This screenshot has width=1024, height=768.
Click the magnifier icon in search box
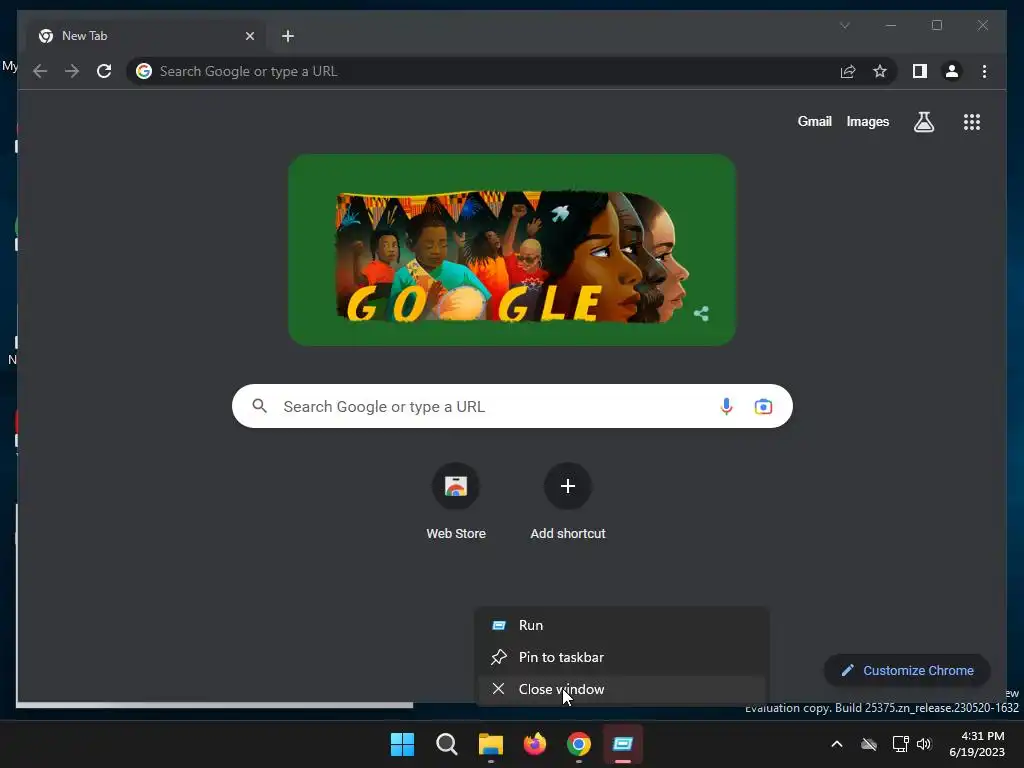(x=260, y=406)
